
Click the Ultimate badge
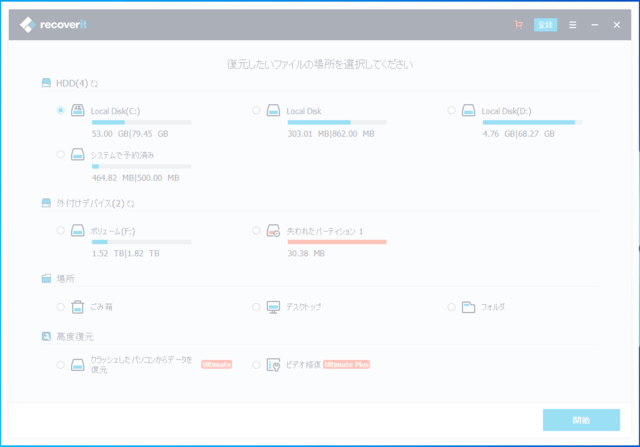click(x=216, y=365)
